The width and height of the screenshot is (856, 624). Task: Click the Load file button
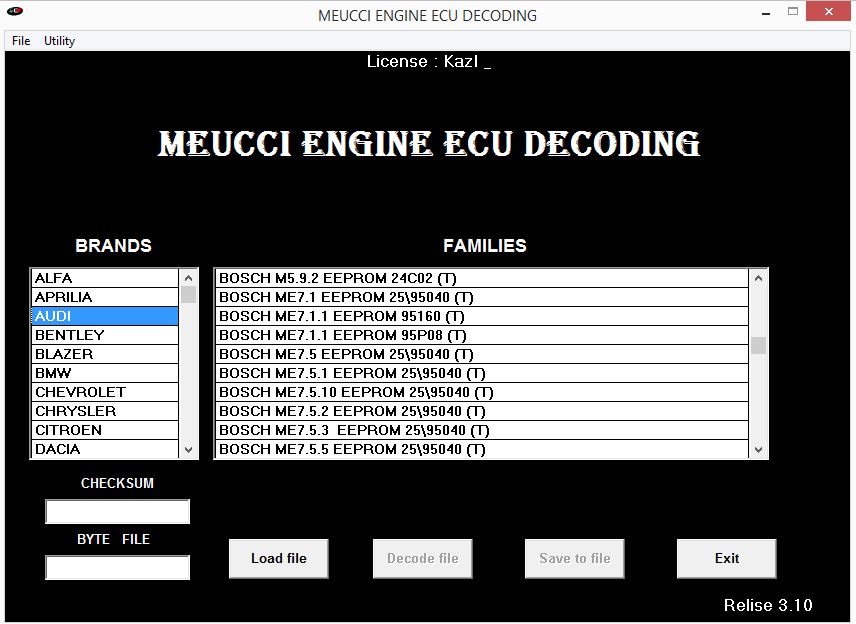click(278, 558)
